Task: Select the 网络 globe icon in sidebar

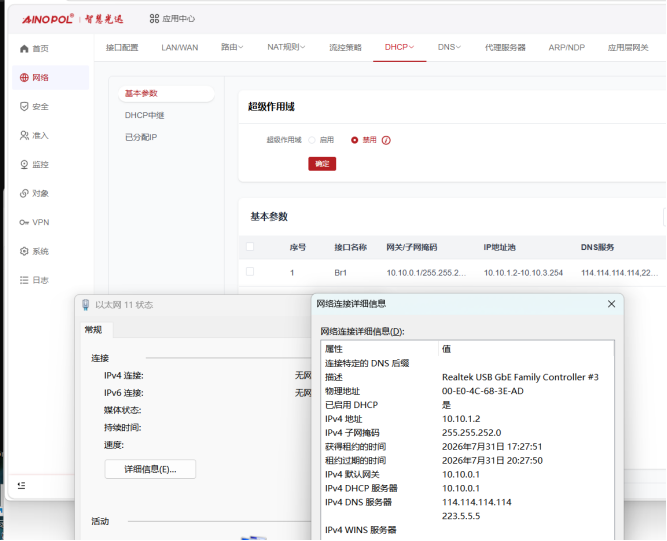Action: [x=24, y=77]
